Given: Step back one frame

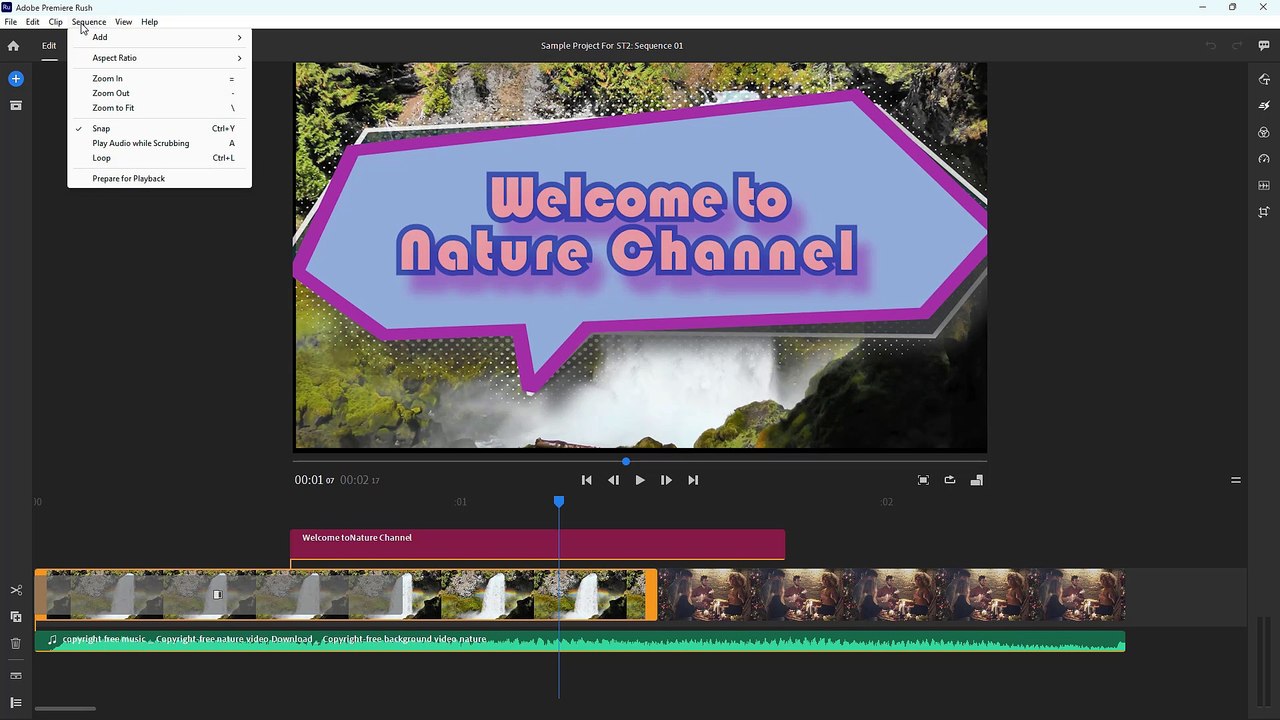Looking at the screenshot, I should click(613, 480).
